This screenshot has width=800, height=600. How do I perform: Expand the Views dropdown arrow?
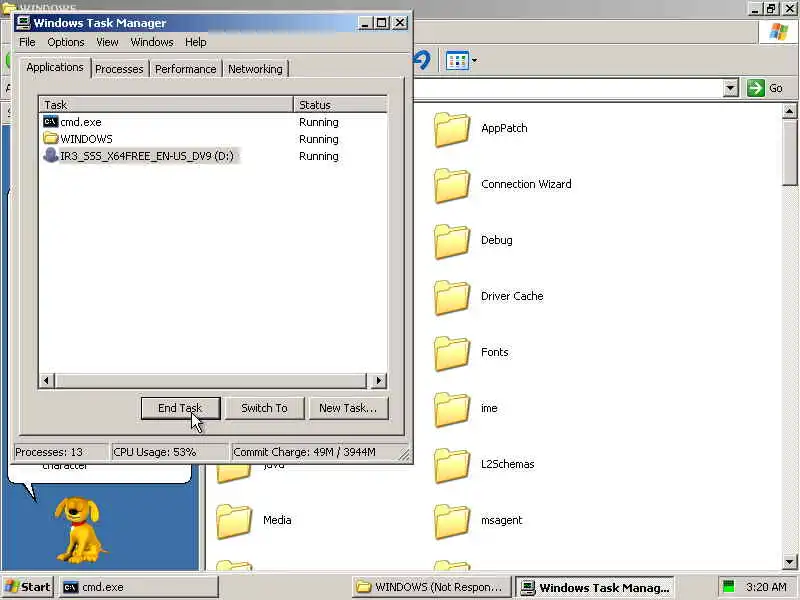tap(474, 61)
